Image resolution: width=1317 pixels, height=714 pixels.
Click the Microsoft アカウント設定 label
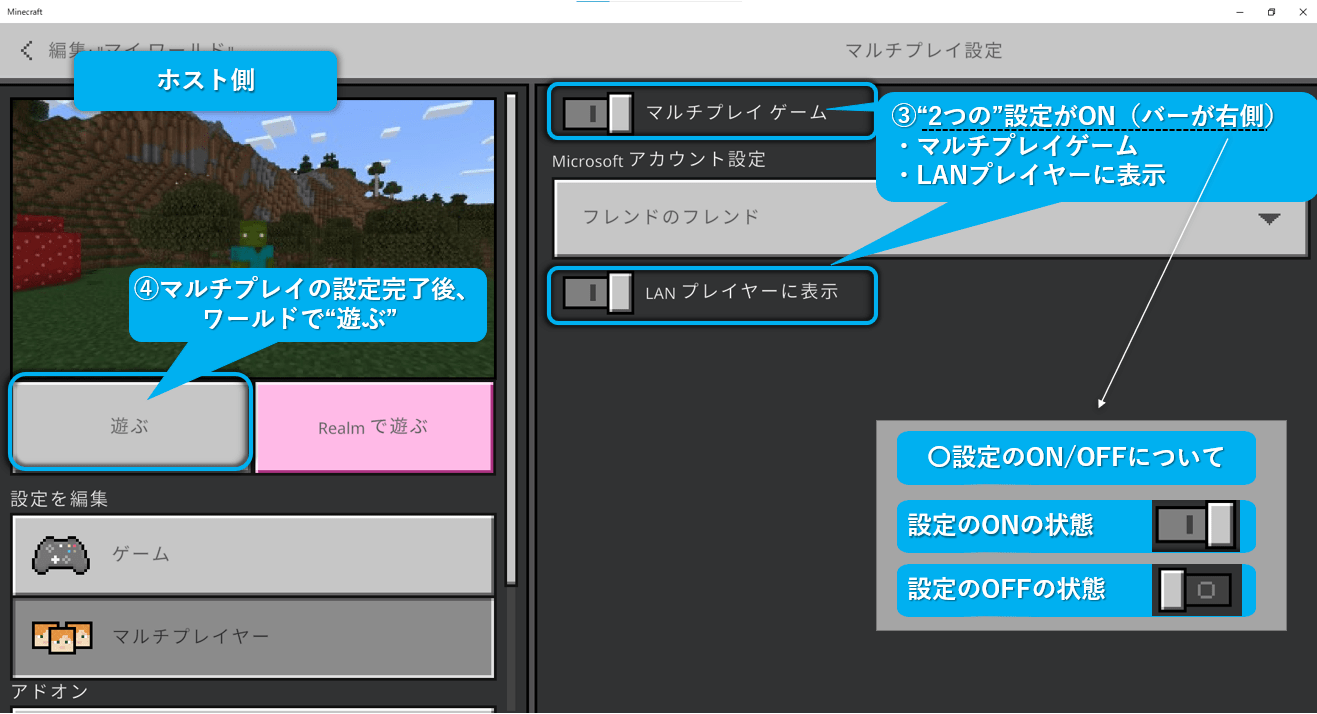point(659,160)
